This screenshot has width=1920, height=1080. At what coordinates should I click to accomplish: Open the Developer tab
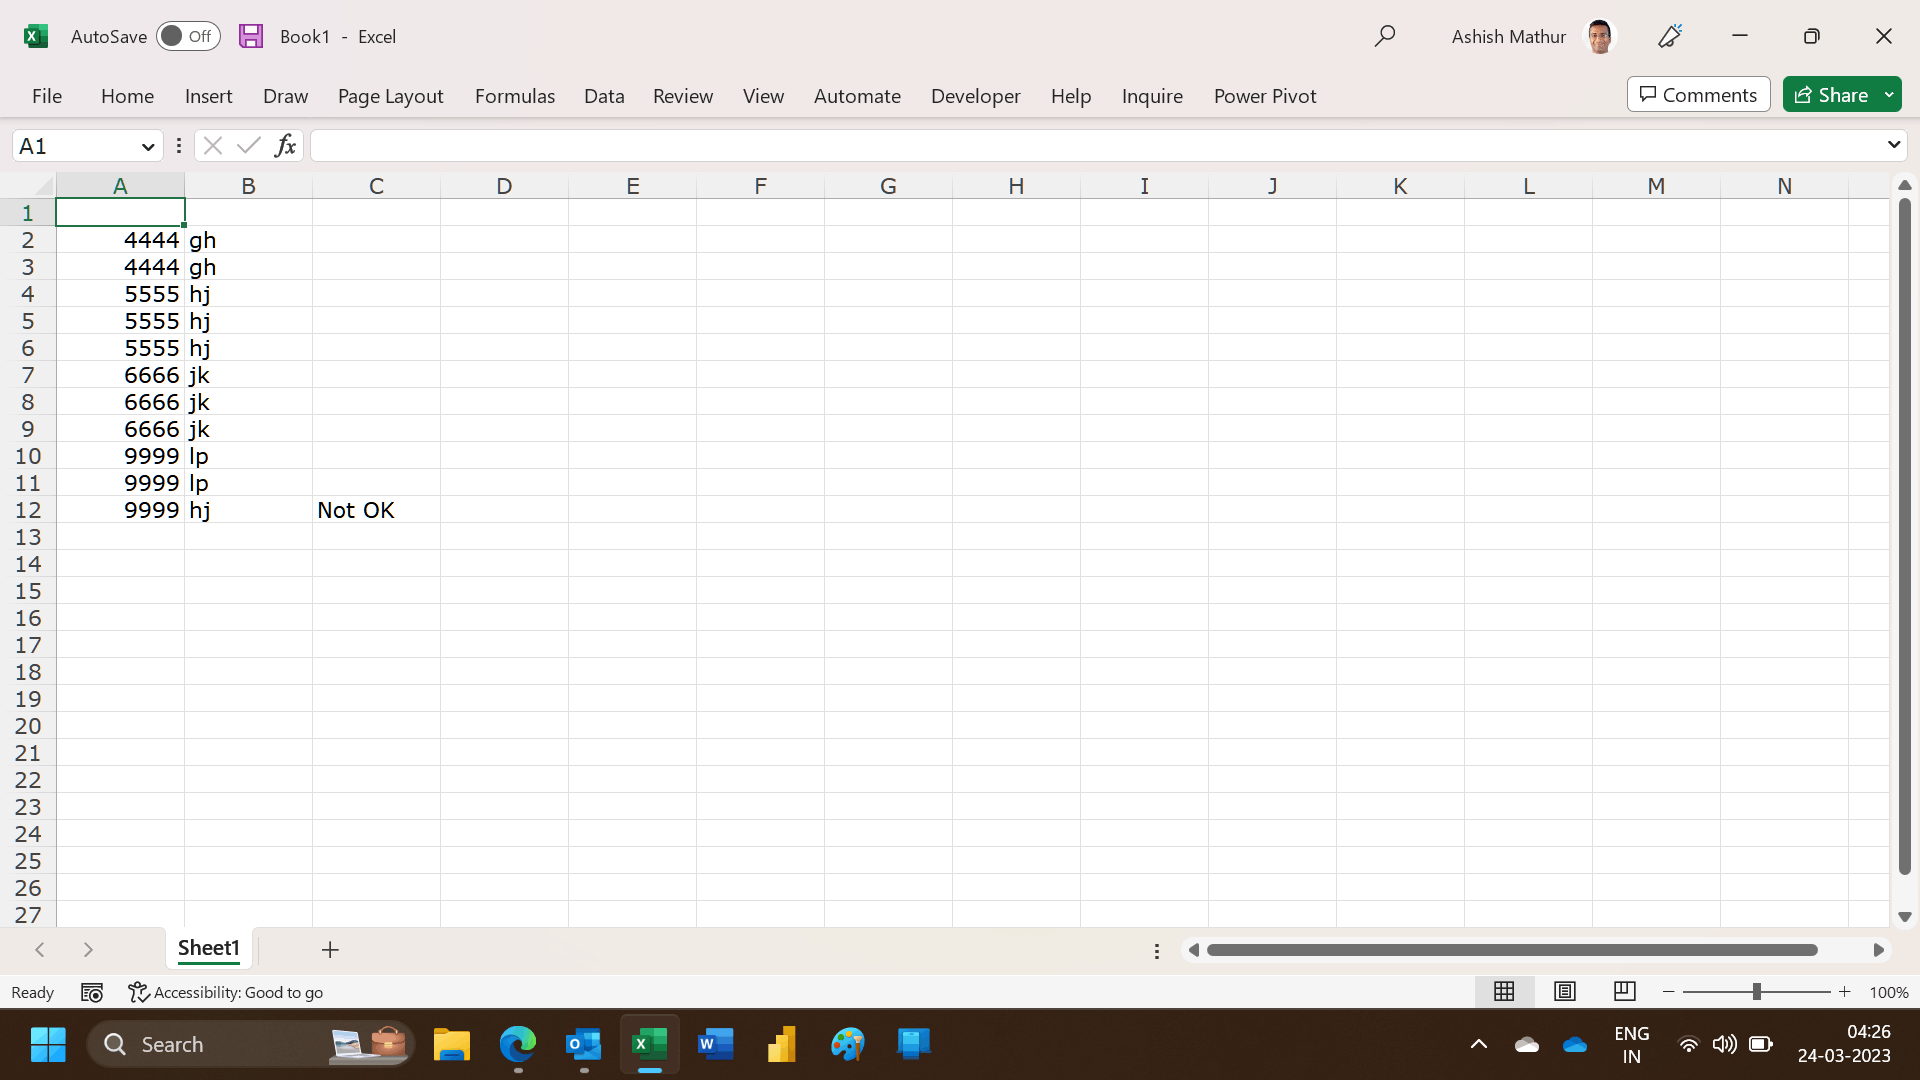975,96
